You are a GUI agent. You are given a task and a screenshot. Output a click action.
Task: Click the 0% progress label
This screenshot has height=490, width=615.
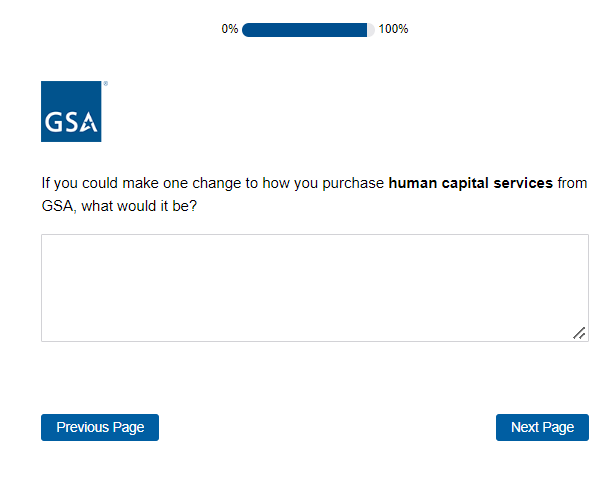point(230,30)
